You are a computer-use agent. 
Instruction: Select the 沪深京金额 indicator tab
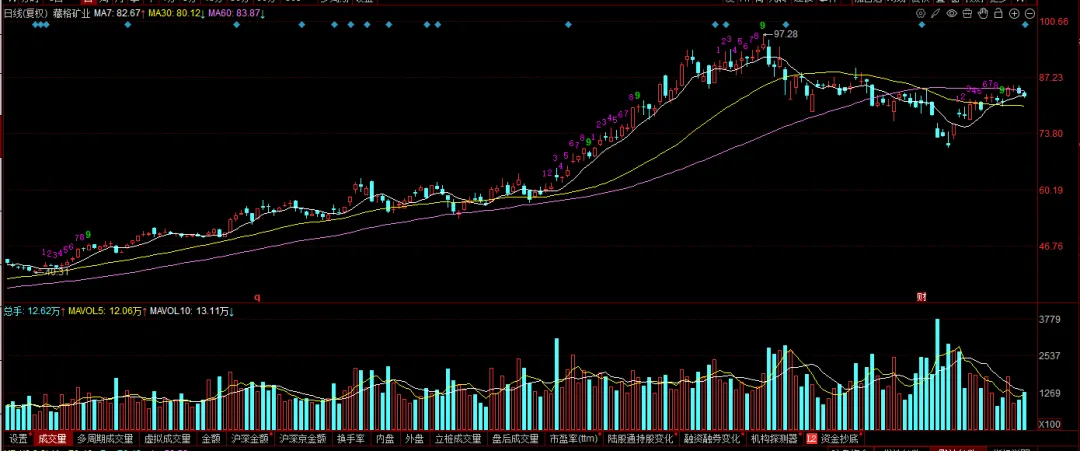tap(303, 439)
